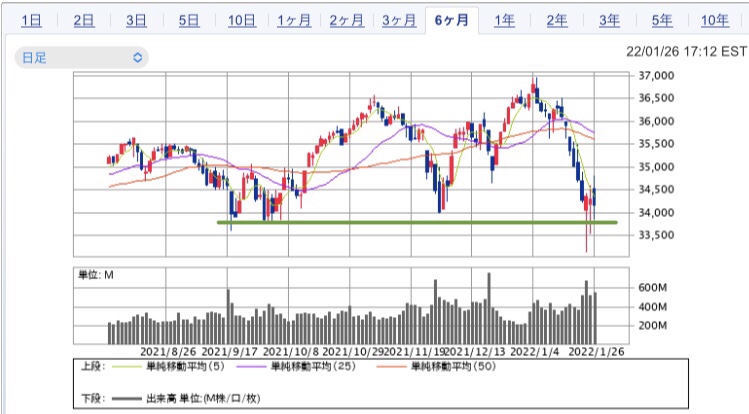Click the 単純移動平均(5) green legend line
This screenshot has height=414, width=749.
126,367
